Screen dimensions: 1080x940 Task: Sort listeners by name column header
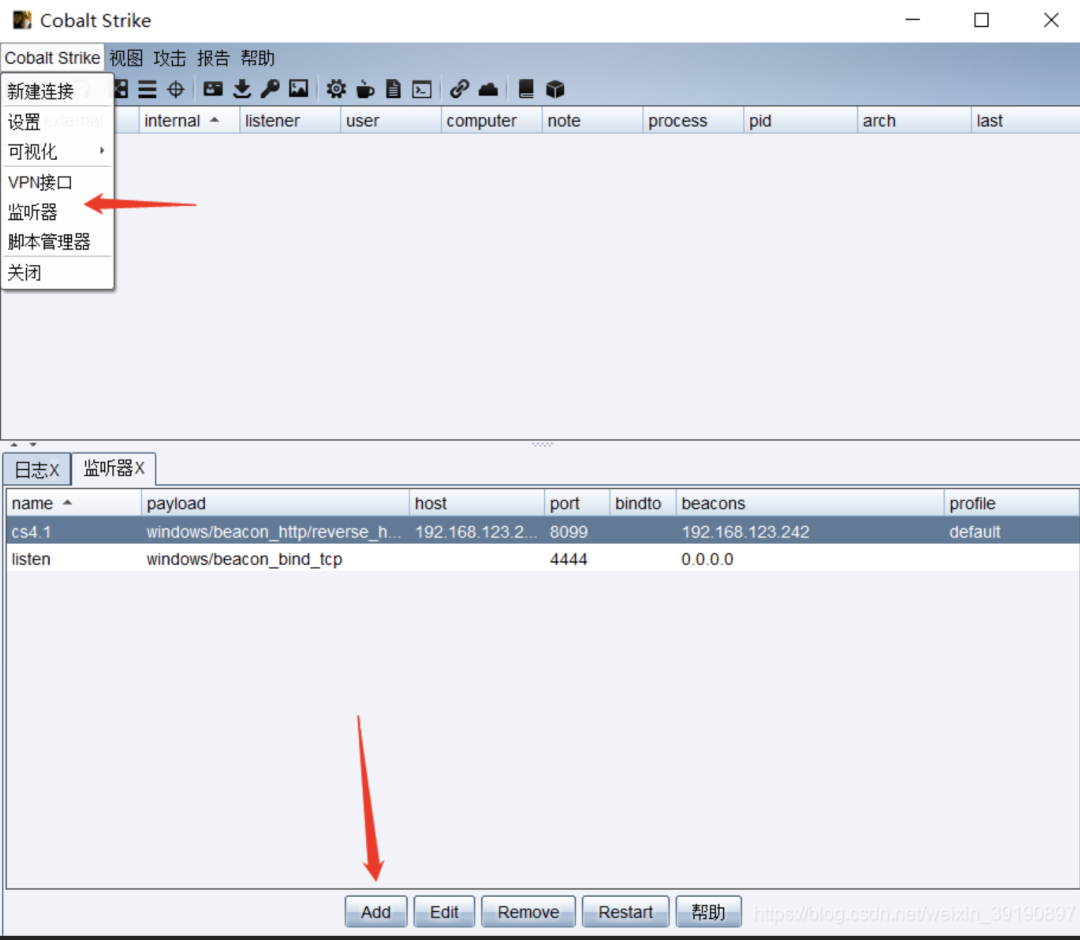coord(74,503)
